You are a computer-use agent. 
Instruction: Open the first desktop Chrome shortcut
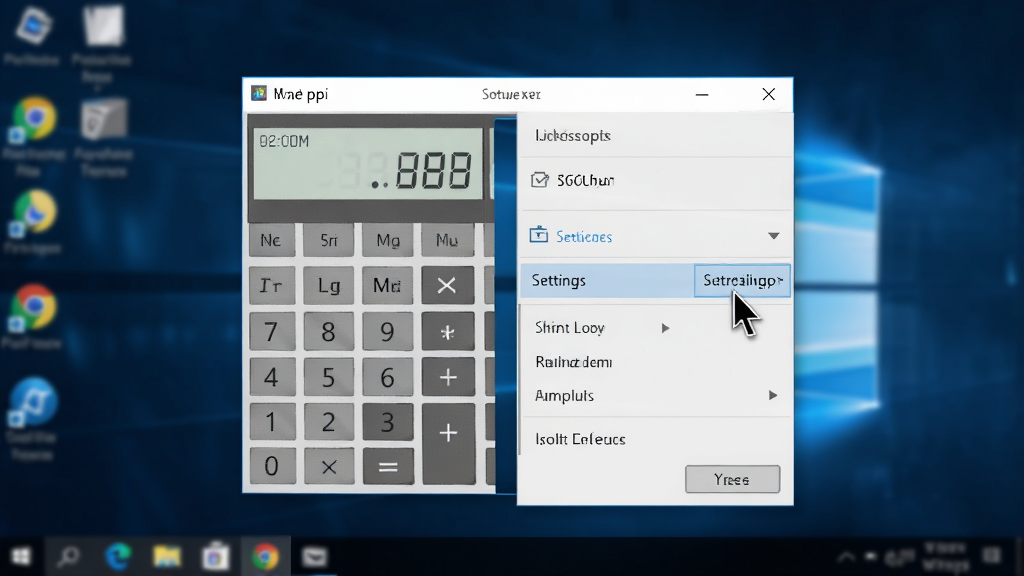point(34,121)
